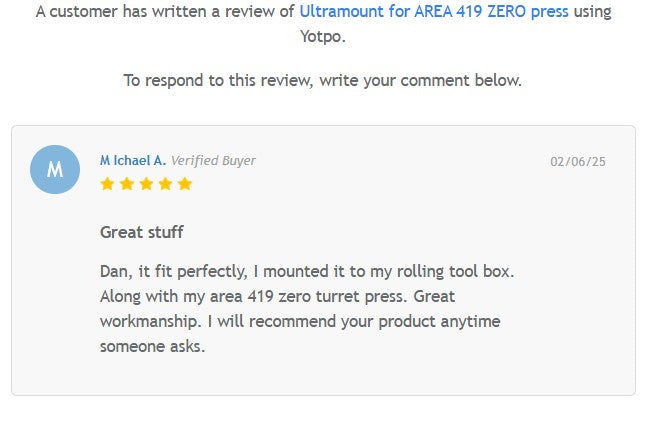Click the review date 02/06/25
Image resolution: width=647 pixels, height=425 pixels.
pyautogui.click(x=578, y=161)
